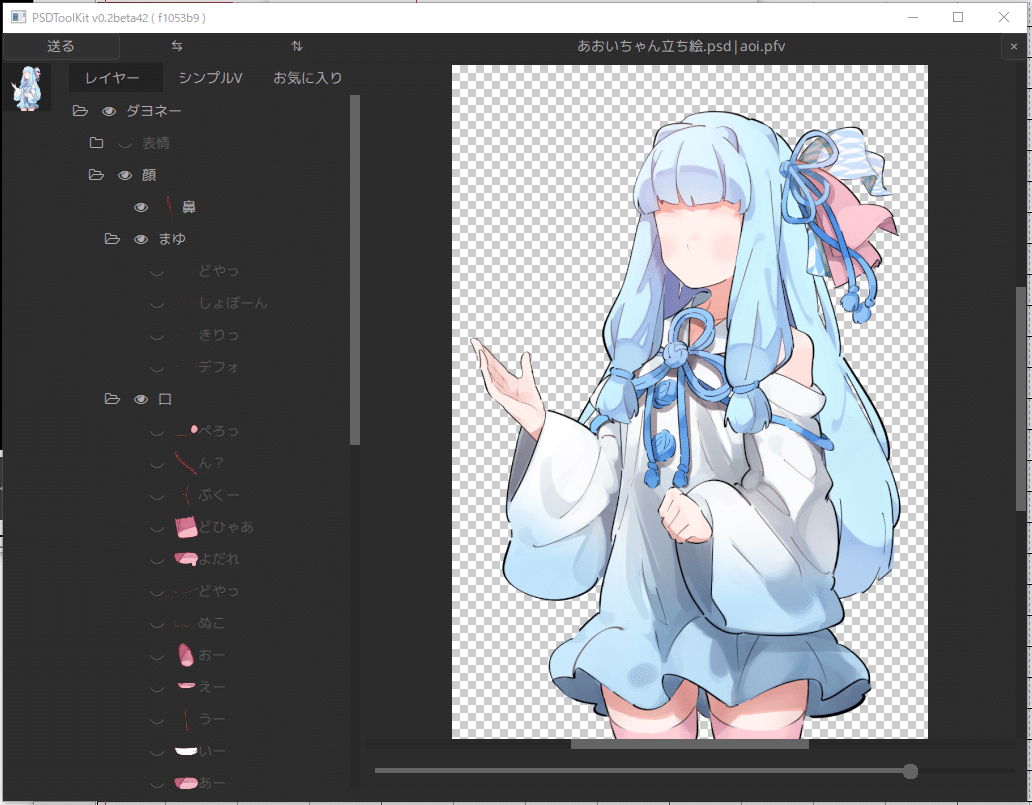Screen dimensions: 1032x805
Task: Show the デフォ eyebrow layer
Action: pyautogui.click(x=157, y=367)
